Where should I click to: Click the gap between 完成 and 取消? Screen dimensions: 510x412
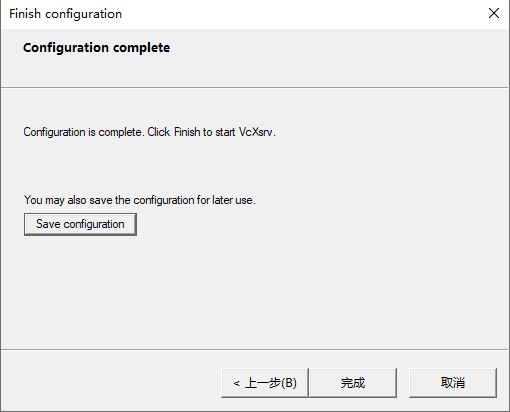click(403, 383)
